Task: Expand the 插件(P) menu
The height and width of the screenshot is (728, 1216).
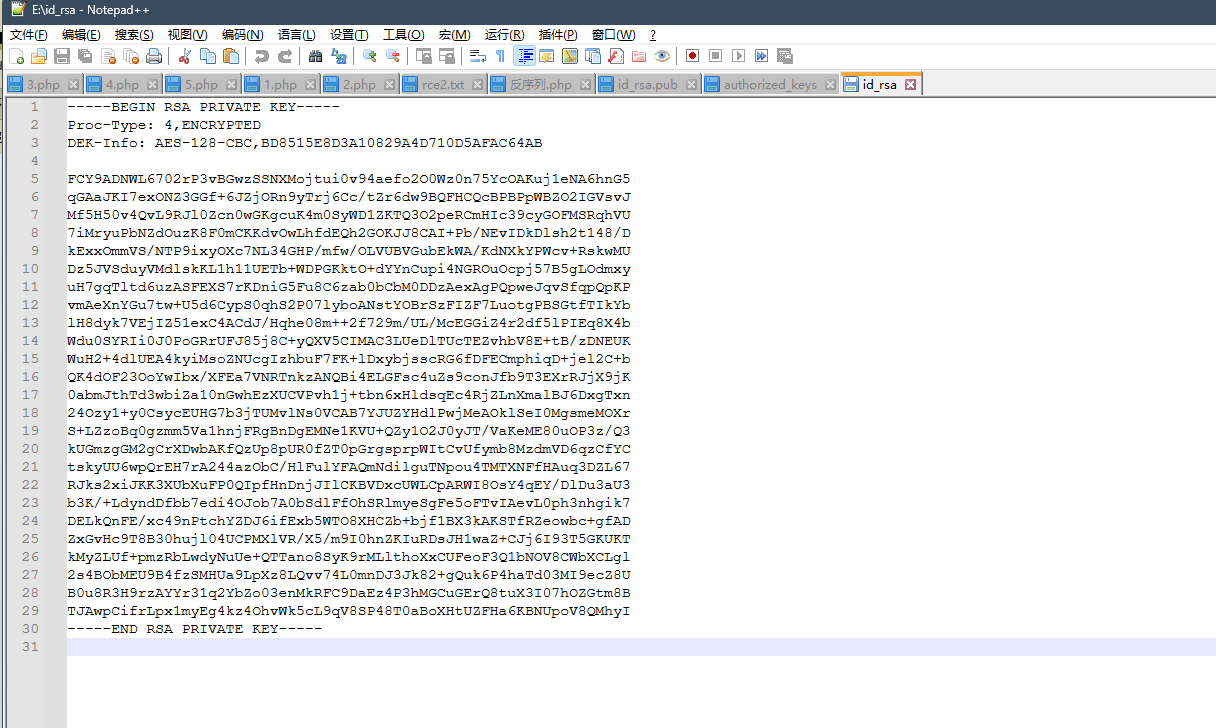Action: 557,35
